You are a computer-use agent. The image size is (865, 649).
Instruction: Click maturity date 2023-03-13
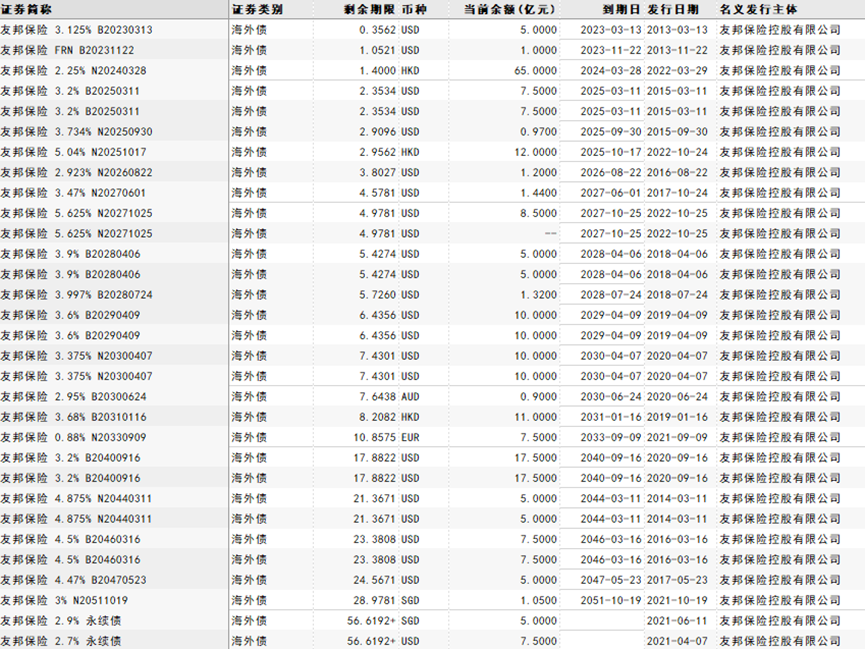coord(611,30)
